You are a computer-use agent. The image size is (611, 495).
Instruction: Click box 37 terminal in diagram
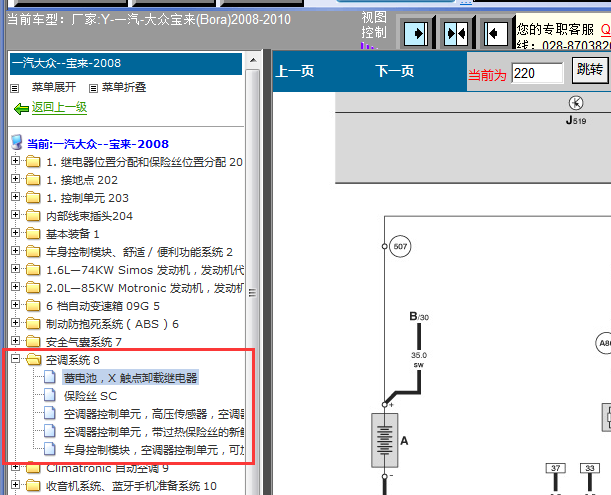click(556, 468)
